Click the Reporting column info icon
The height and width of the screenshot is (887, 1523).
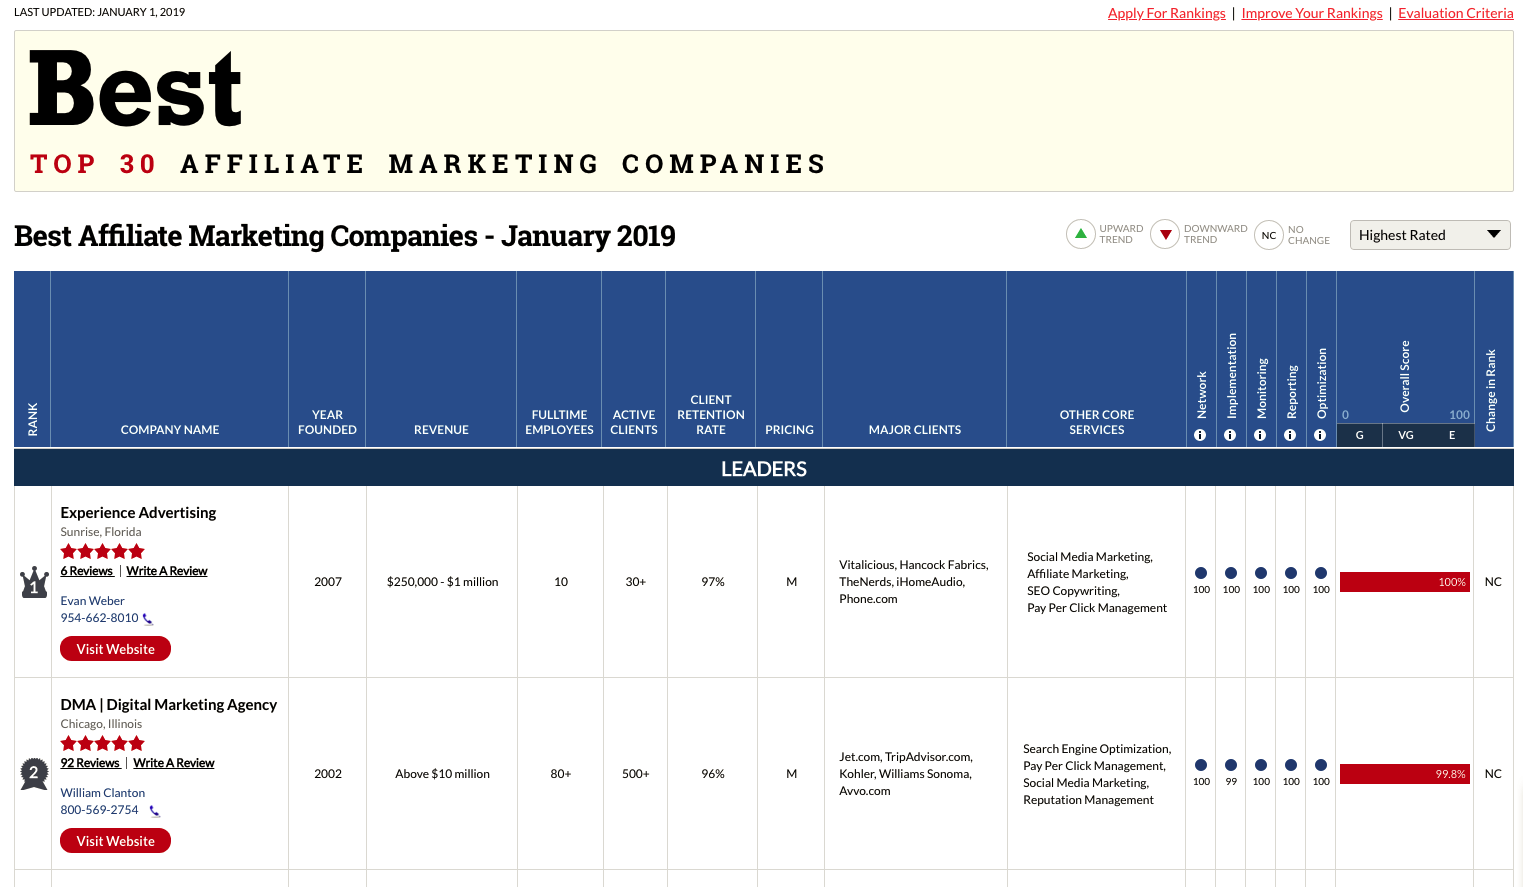(x=1290, y=435)
